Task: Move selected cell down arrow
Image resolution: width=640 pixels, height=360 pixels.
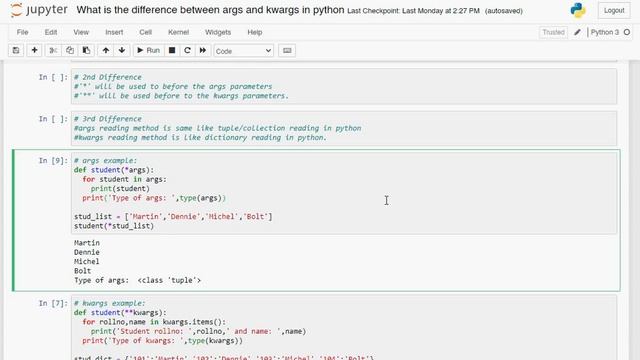Action: click(x=122, y=51)
